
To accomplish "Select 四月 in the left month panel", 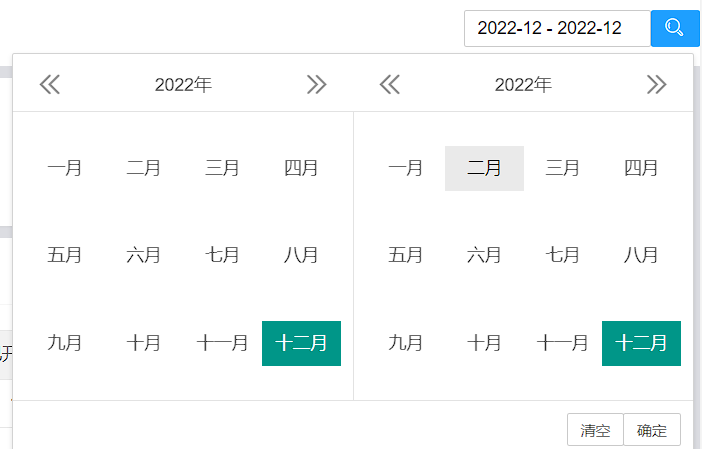I will tap(301, 168).
